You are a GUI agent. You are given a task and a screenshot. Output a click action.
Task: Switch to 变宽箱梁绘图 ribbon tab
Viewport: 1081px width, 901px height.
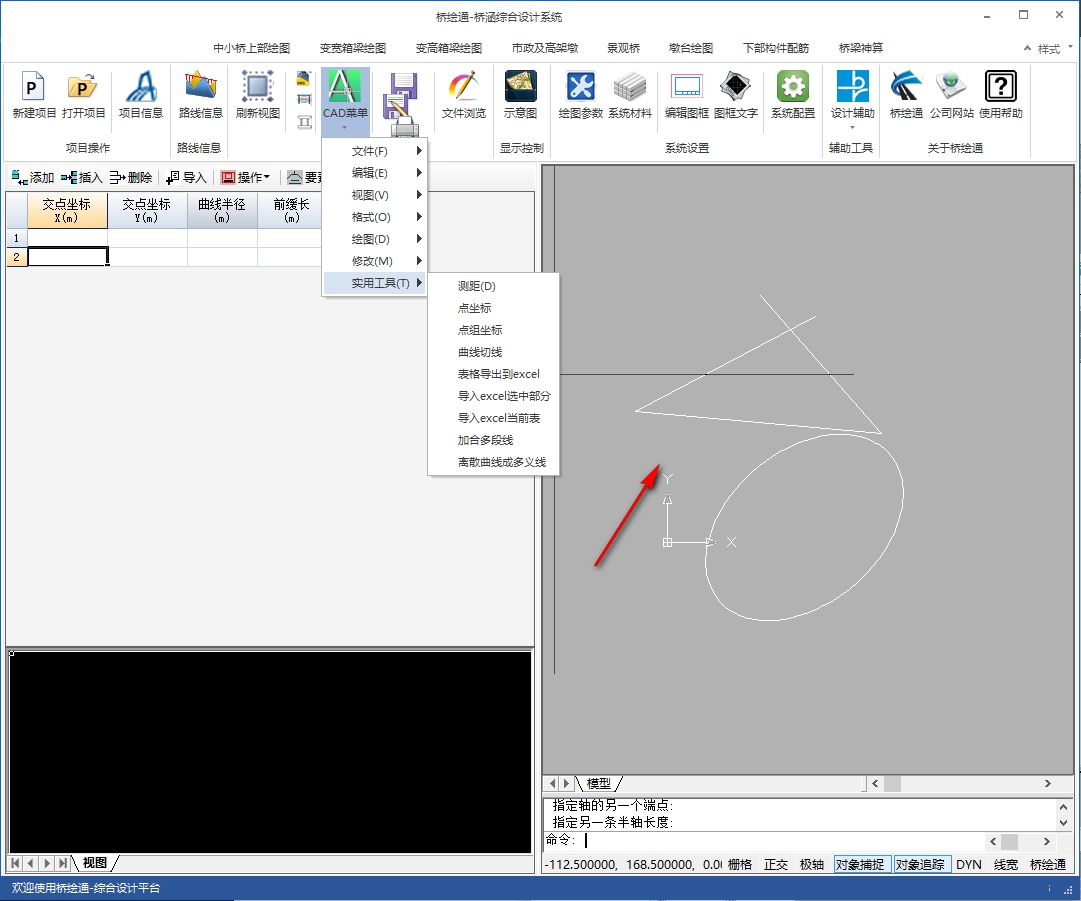point(353,48)
